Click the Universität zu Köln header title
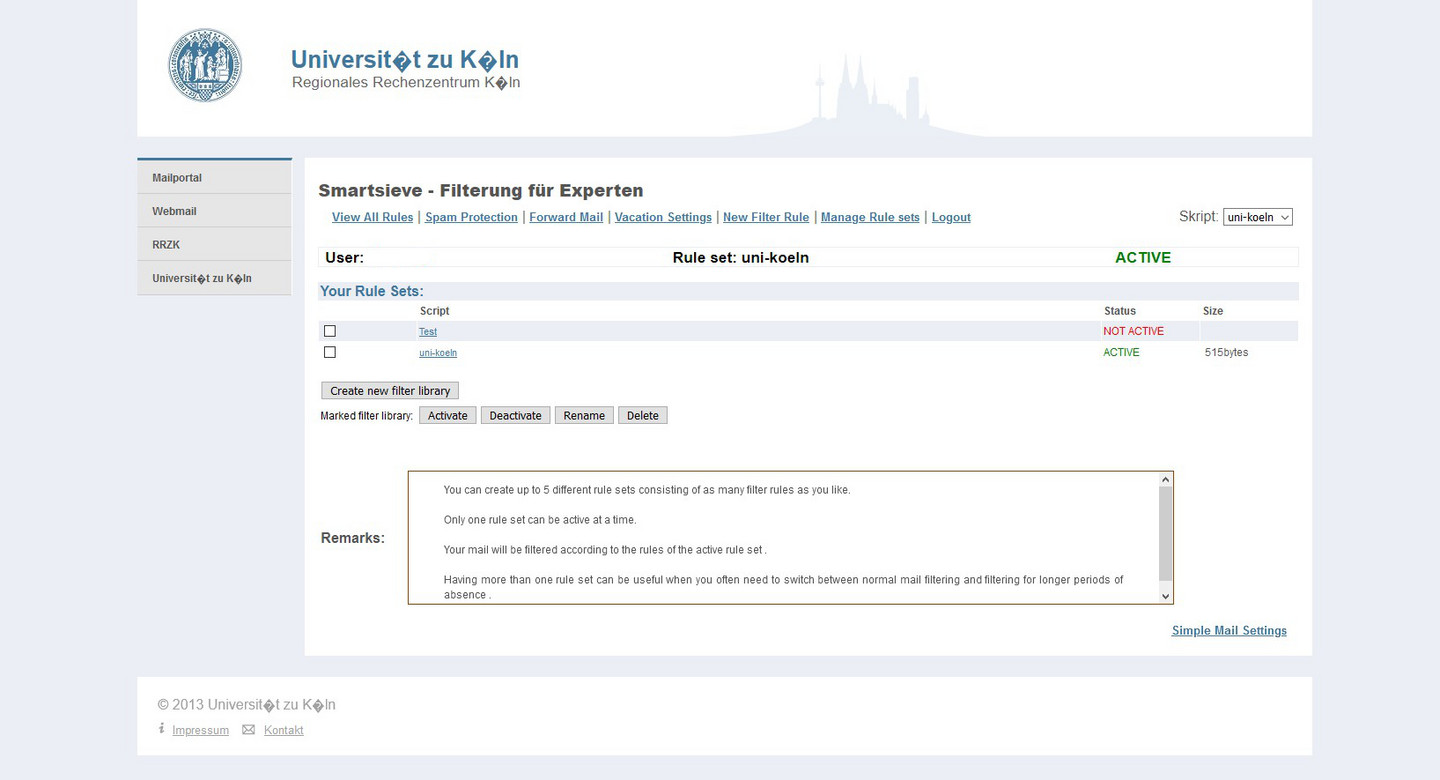Image resolution: width=1440 pixels, height=780 pixels. pyautogui.click(x=405, y=59)
